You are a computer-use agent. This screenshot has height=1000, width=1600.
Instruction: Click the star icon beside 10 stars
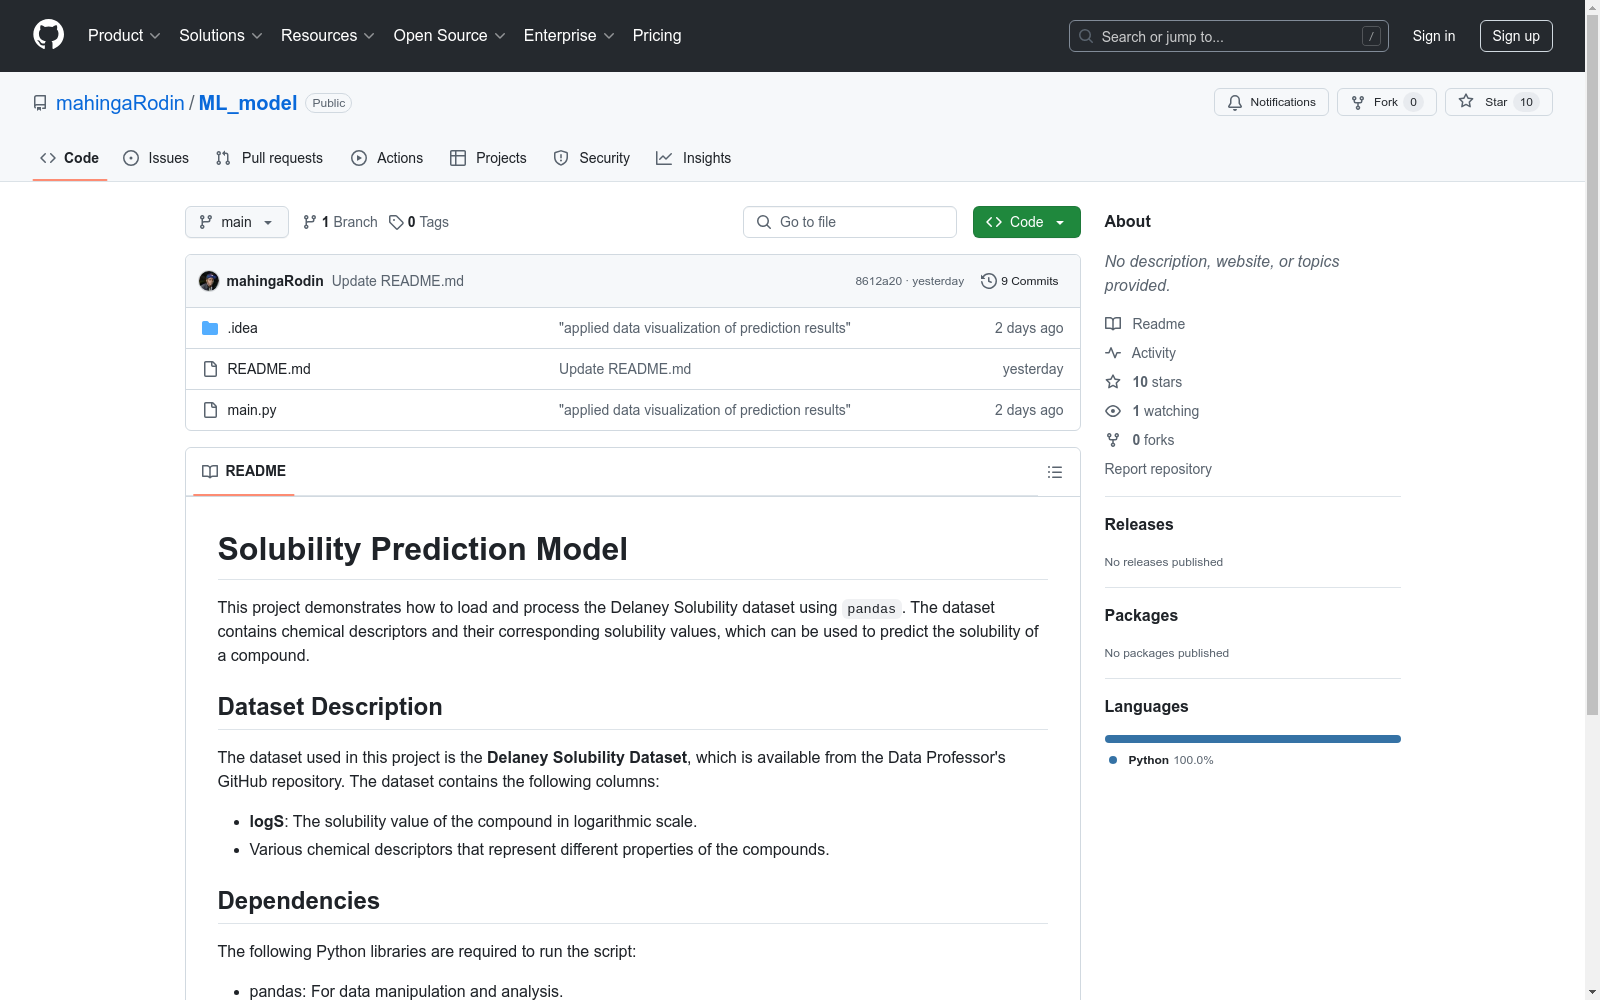(x=1113, y=382)
